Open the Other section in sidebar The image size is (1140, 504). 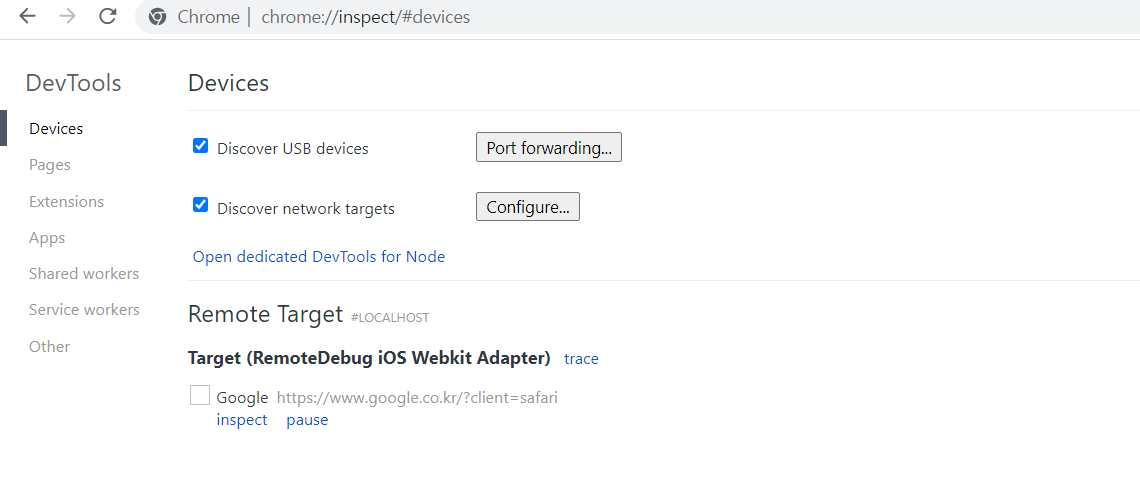coord(49,346)
